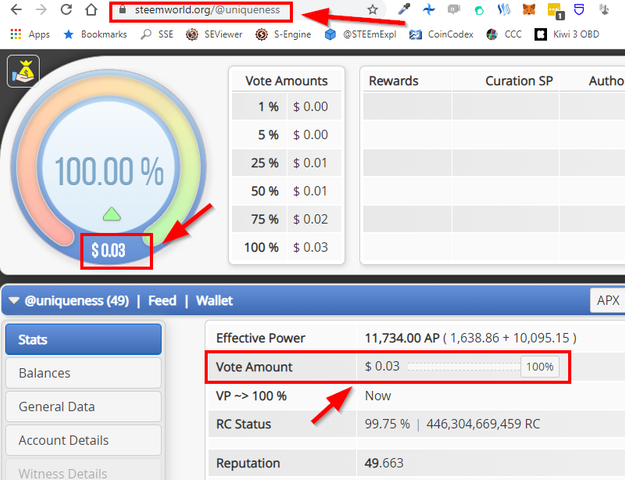
Task: Select the Stats tab
Action: click(83, 339)
